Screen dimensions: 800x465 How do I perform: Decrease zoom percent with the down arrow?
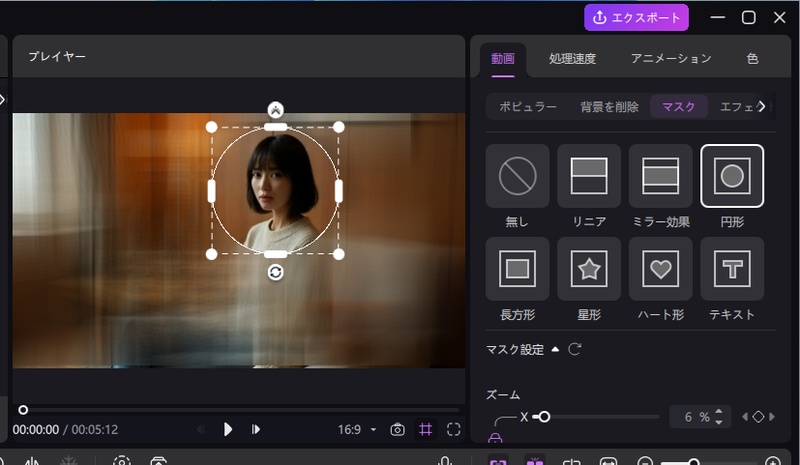point(719,422)
